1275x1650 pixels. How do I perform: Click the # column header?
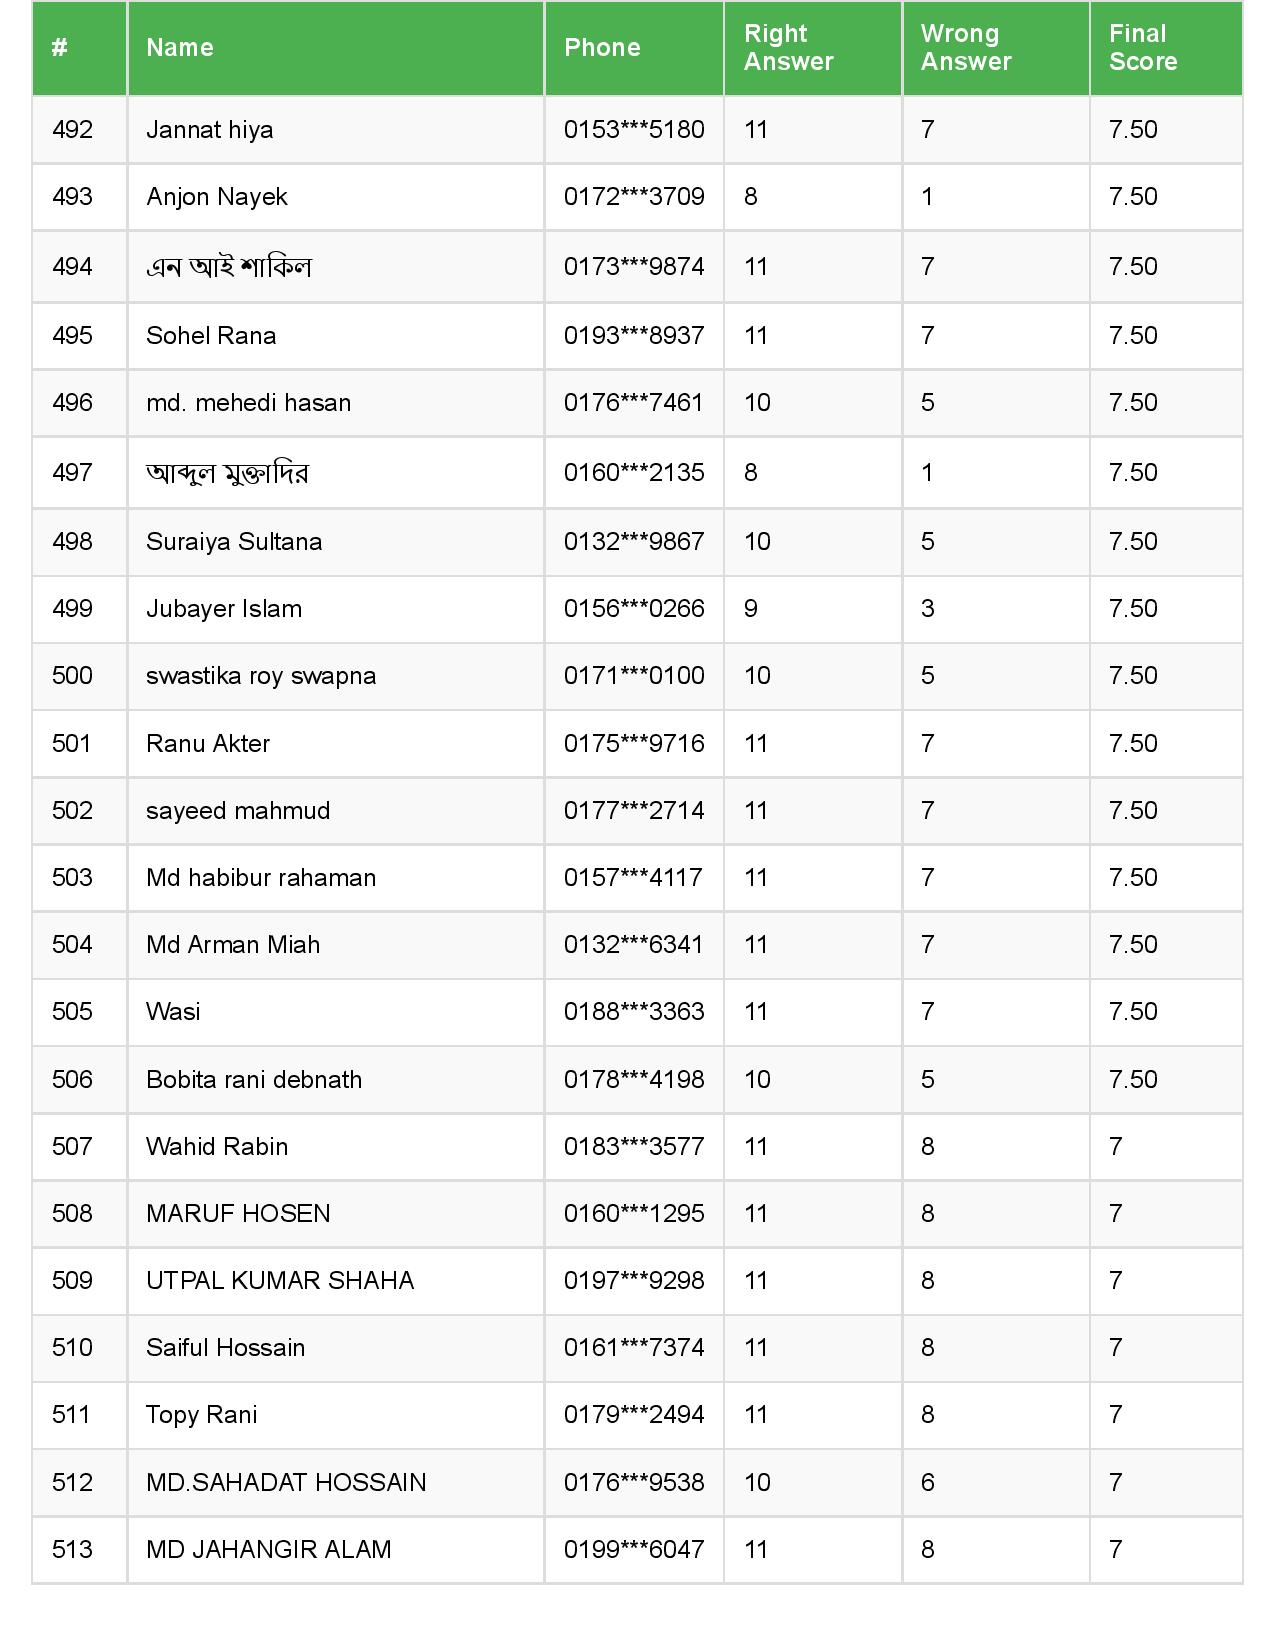click(x=60, y=48)
